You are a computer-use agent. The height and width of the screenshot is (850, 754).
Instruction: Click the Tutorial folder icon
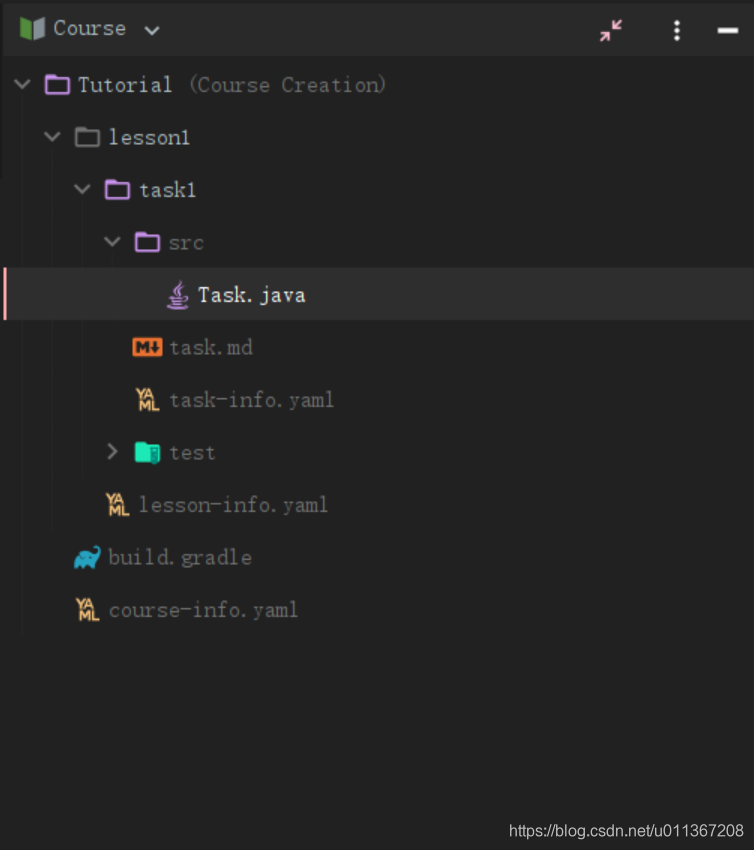[x=57, y=85]
